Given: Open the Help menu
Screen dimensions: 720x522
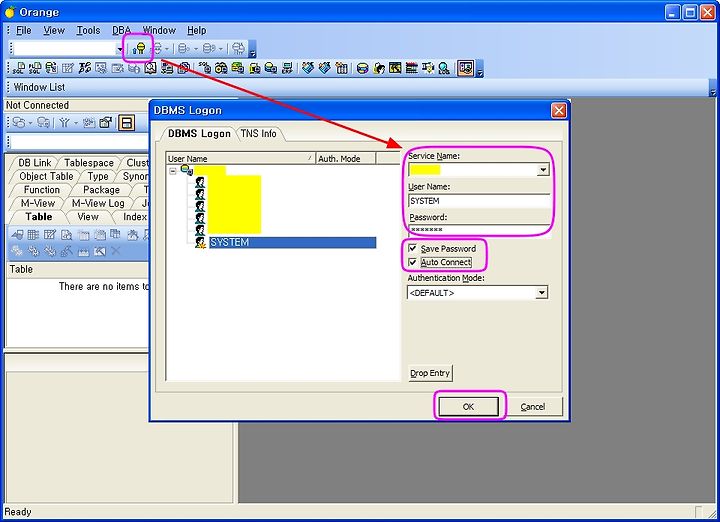Looking at the screenshot, I should click(x=197, y=30).
